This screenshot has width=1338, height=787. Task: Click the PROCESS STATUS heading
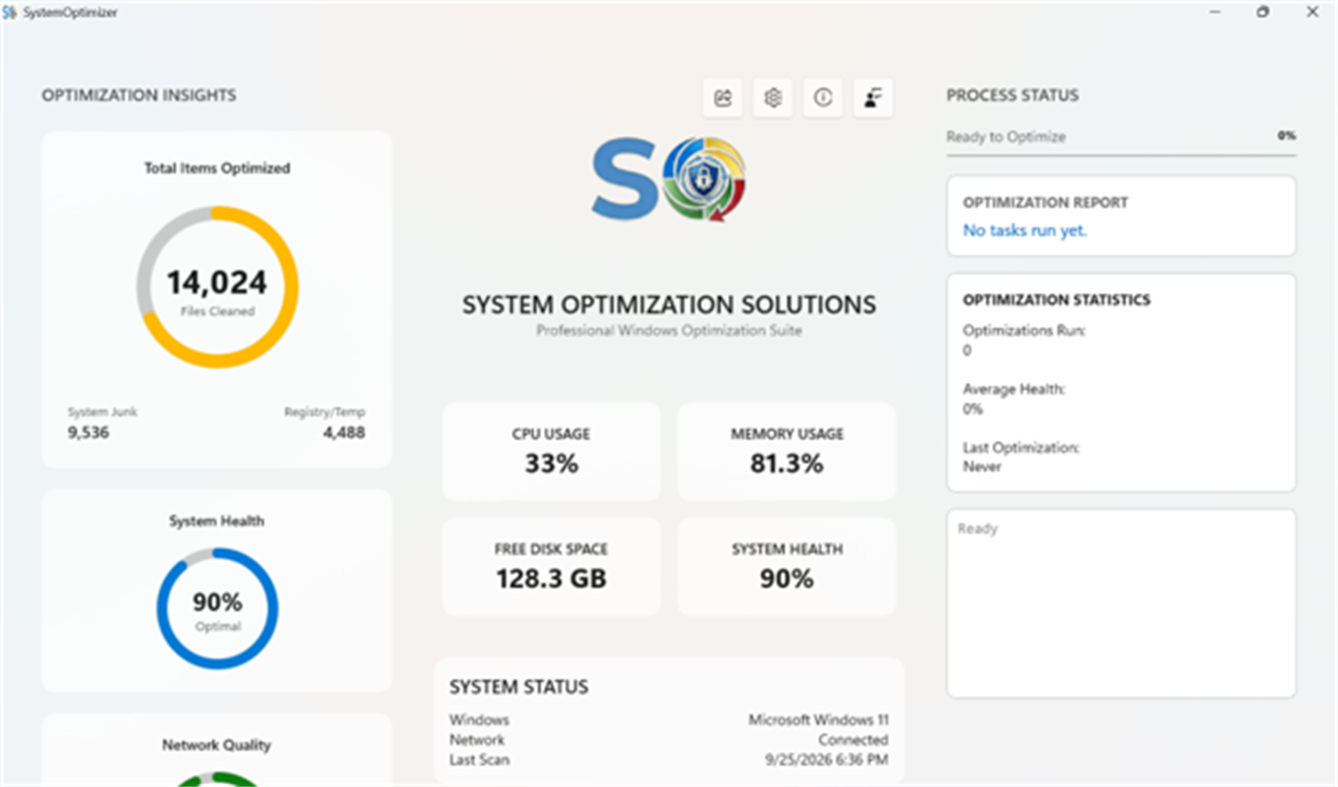coord(1012,96)
